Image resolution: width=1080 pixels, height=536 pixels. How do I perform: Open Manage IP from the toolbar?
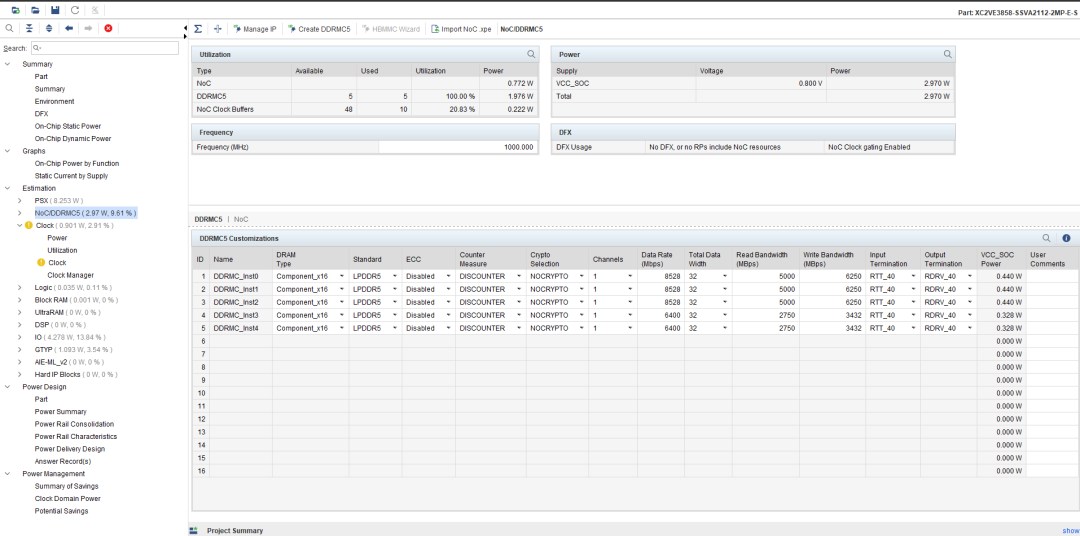click(255, 29)
